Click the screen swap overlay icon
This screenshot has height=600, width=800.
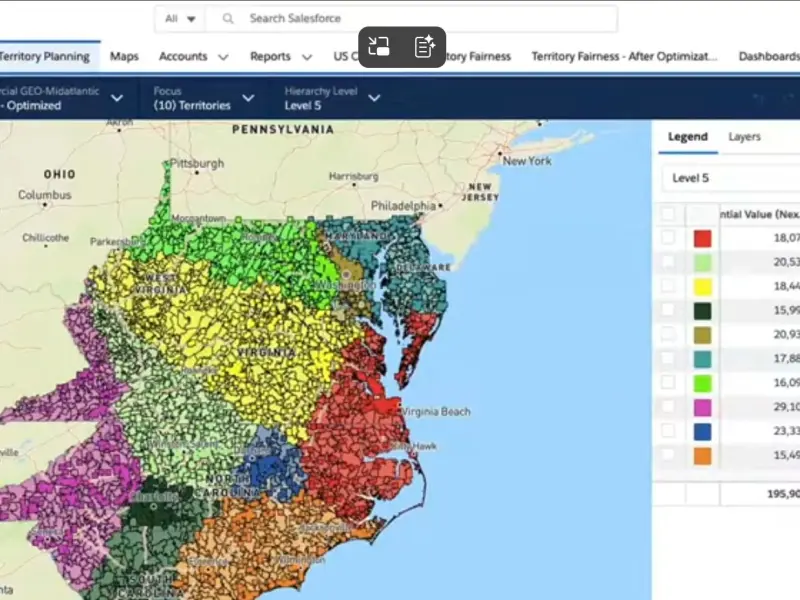(379, 46)
